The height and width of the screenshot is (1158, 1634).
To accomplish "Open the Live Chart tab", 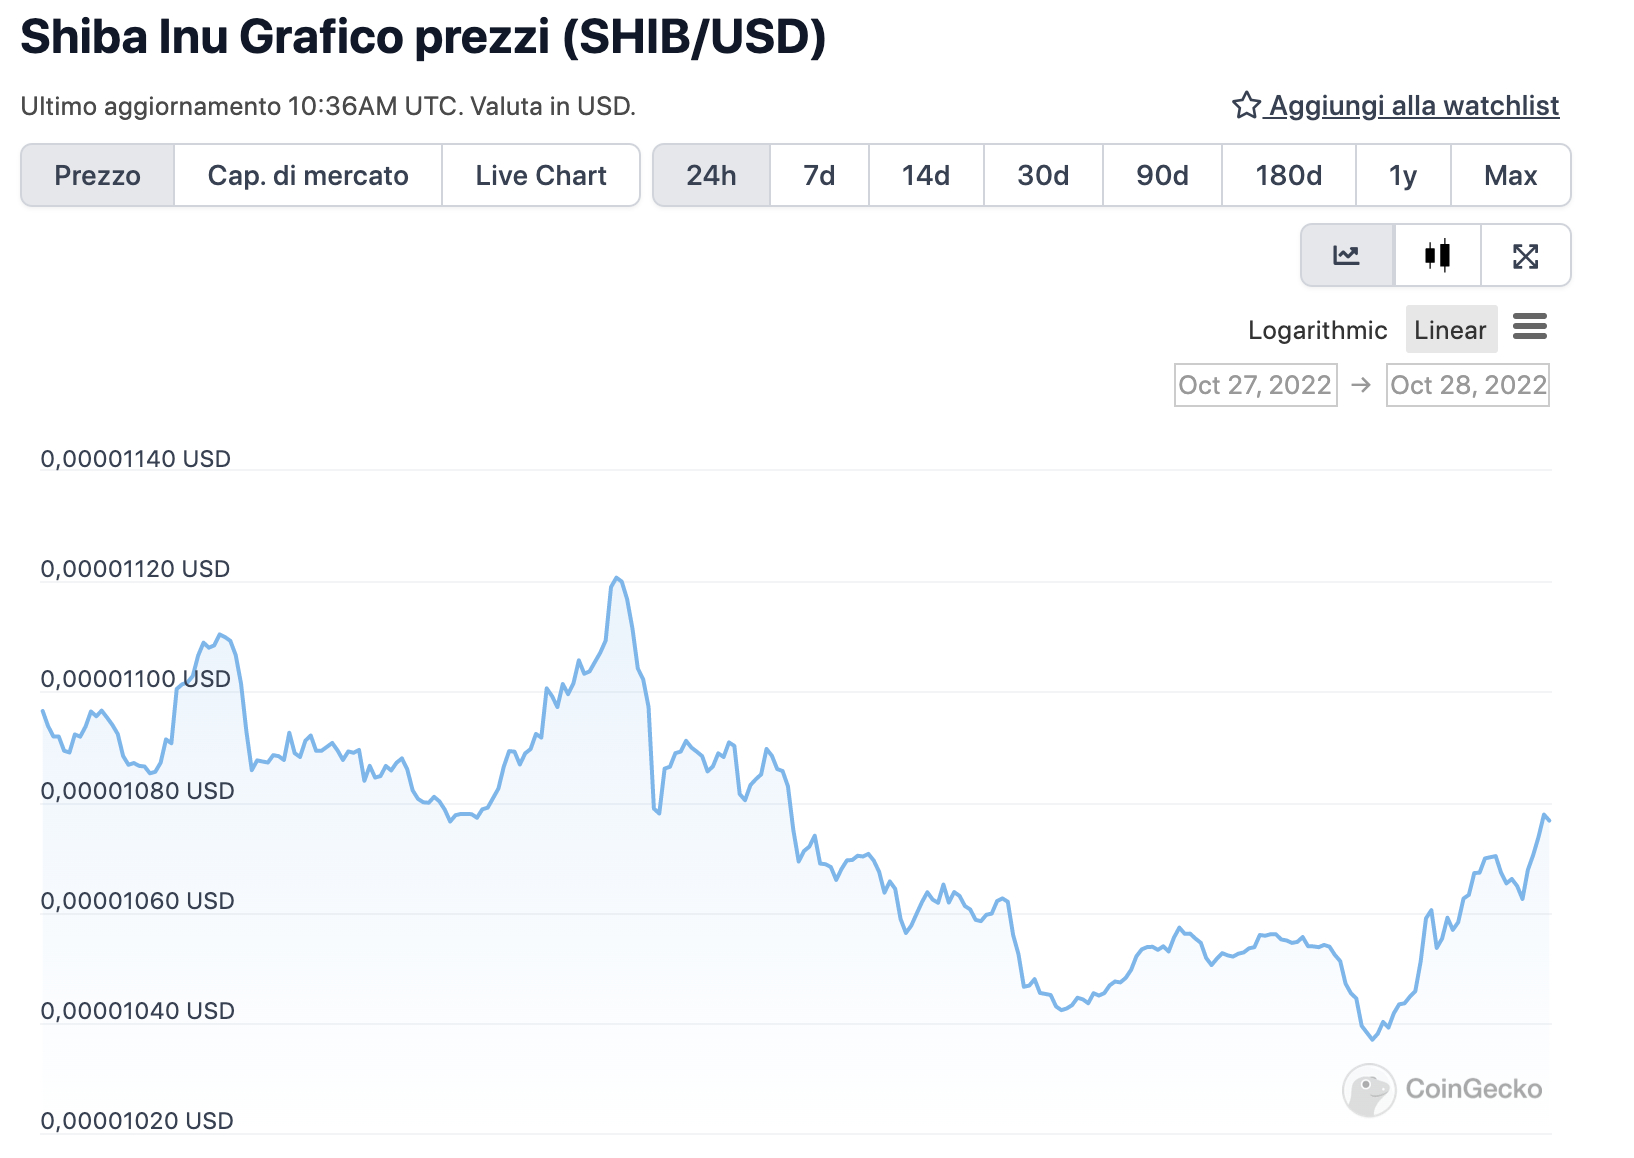I will coord(541,175).
